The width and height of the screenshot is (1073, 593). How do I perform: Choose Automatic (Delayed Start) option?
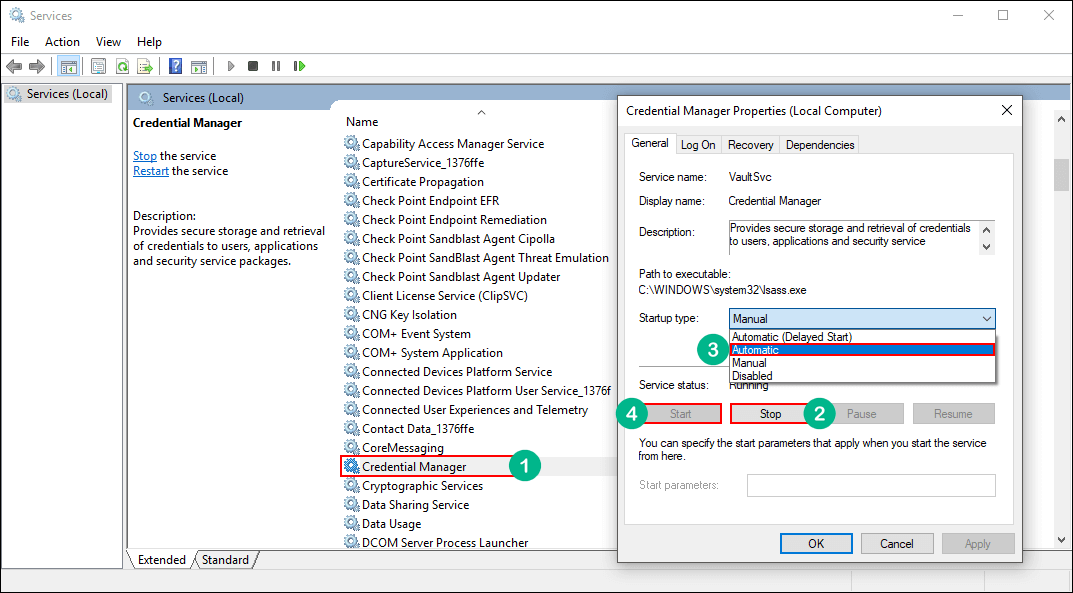(862, 337)
